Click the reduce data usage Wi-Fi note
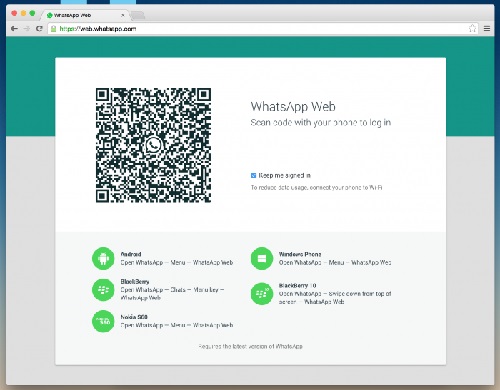The image size is (500, 390). 316,188
